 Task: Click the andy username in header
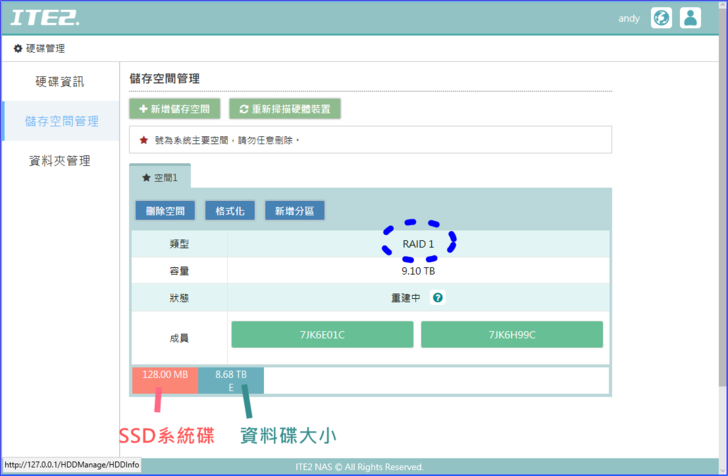click(x=629, y=18)
